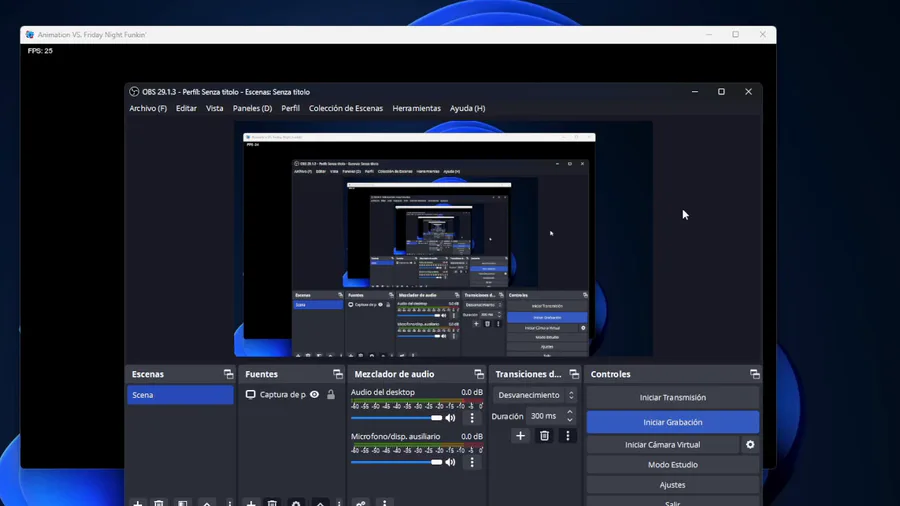Undock the Fuentes panel
900x506 pixels.
(x=338, y=374)
